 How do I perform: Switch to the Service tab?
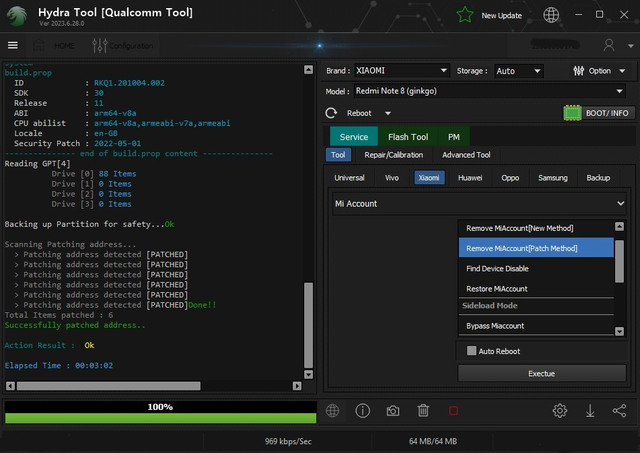(x=353, y=137)
